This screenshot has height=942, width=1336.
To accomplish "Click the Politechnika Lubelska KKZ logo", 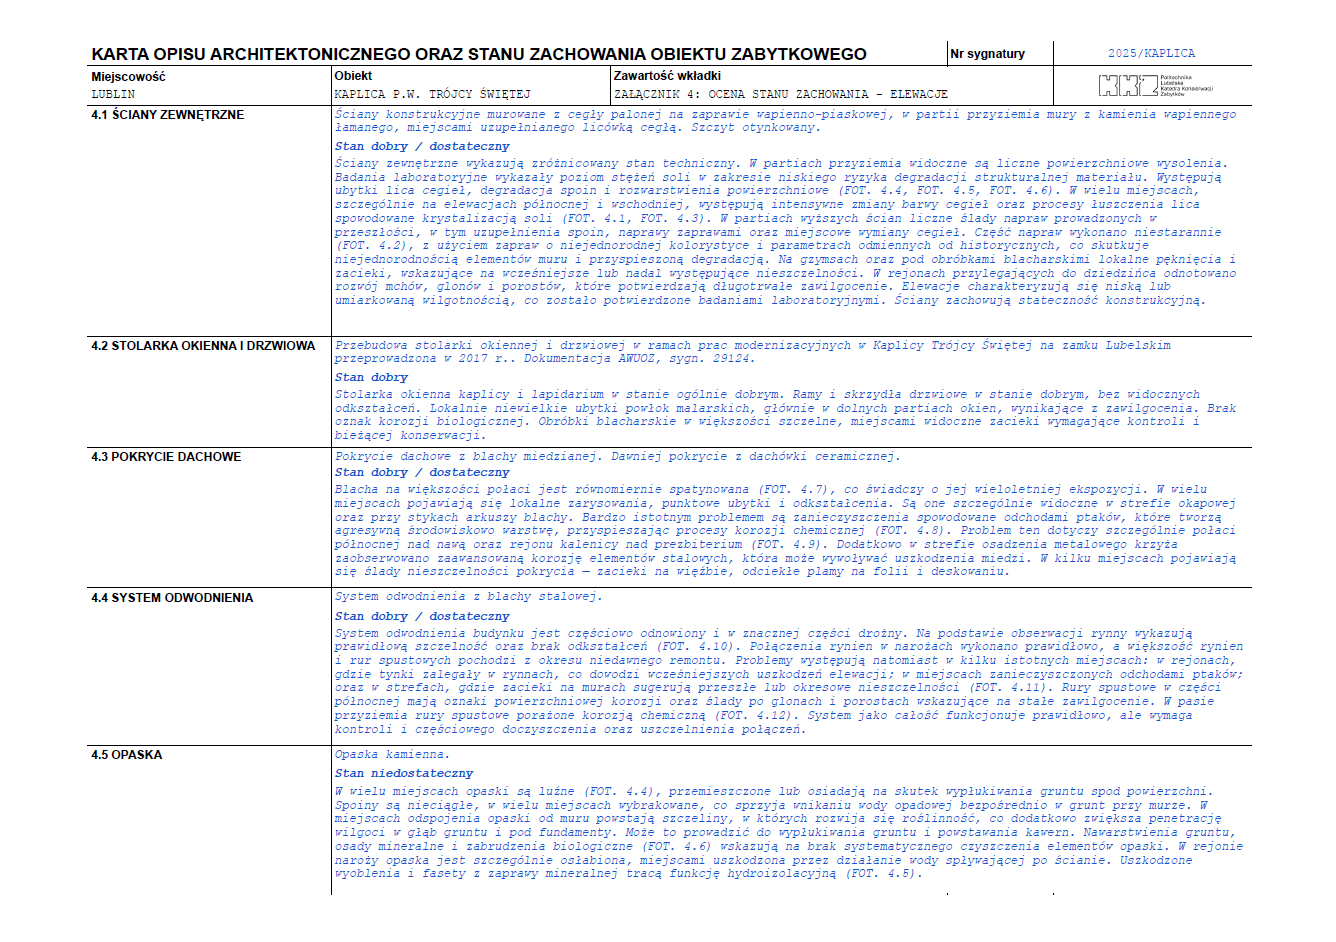I will (1156, 85).
